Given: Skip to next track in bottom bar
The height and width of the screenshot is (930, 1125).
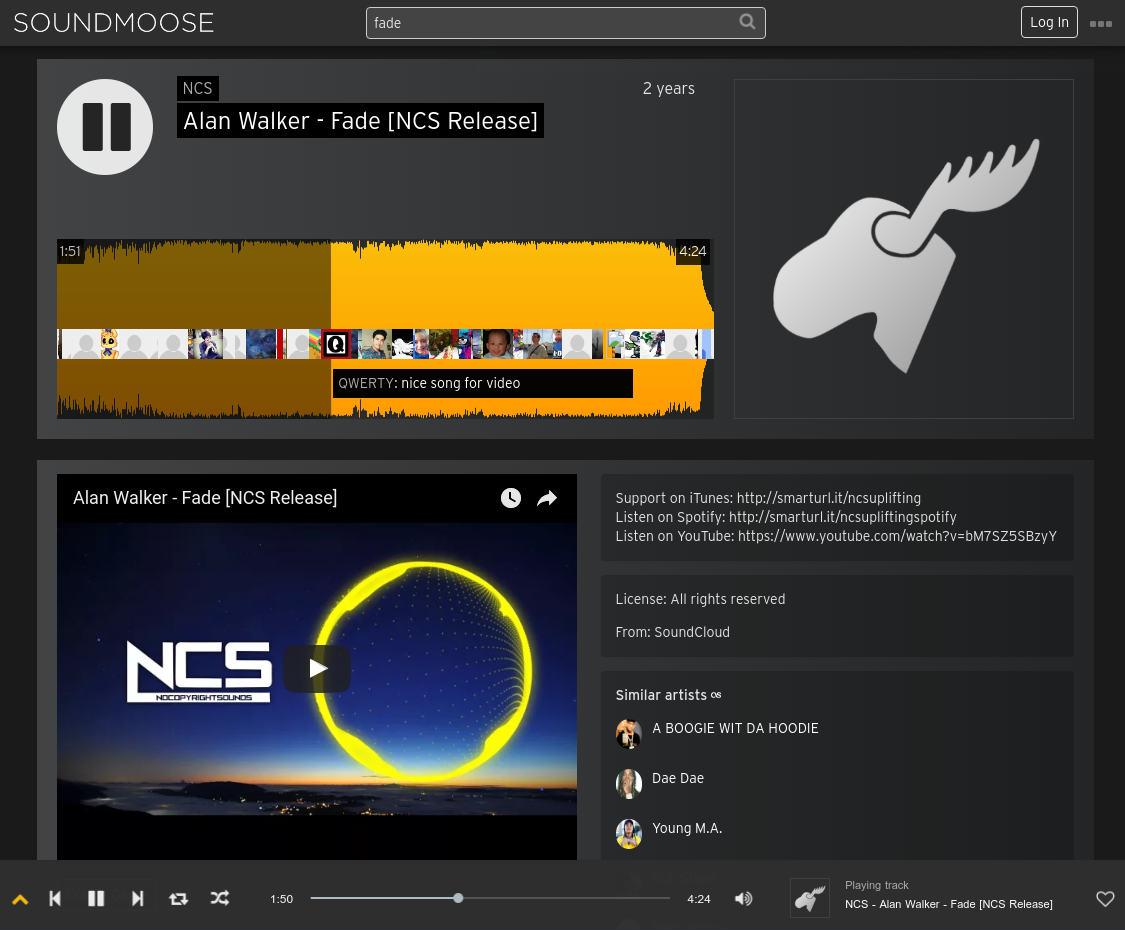Looking at the screenshot, I should [x=138, y=898].
